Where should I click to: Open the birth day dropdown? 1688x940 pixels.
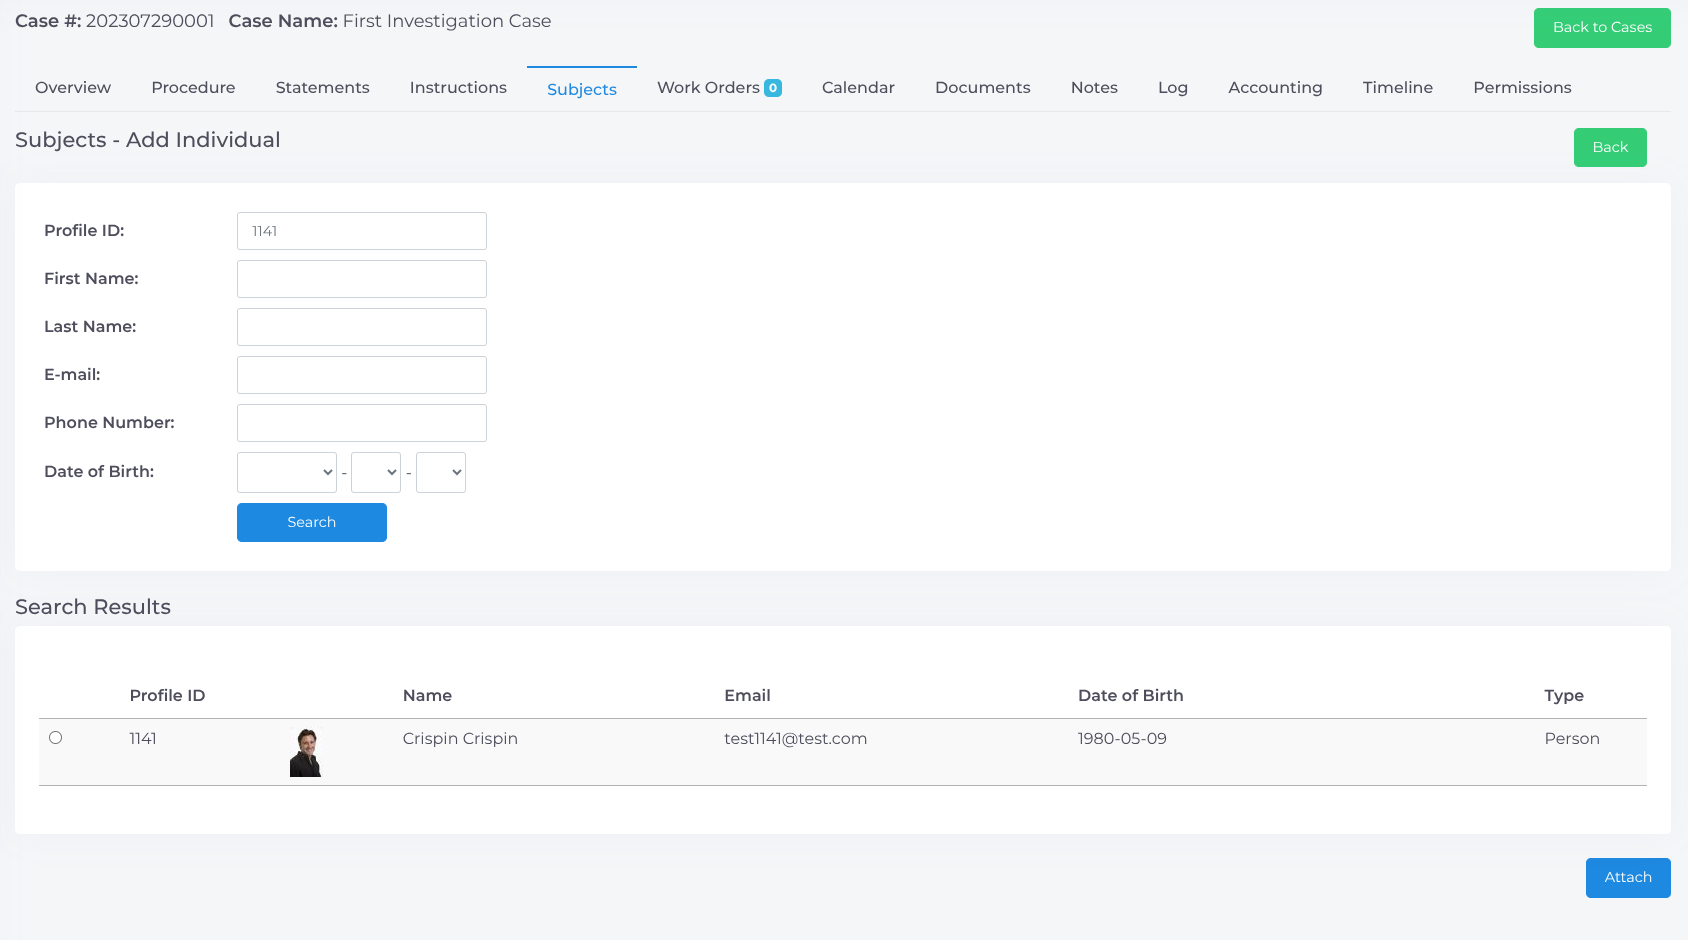pos(441,472)
